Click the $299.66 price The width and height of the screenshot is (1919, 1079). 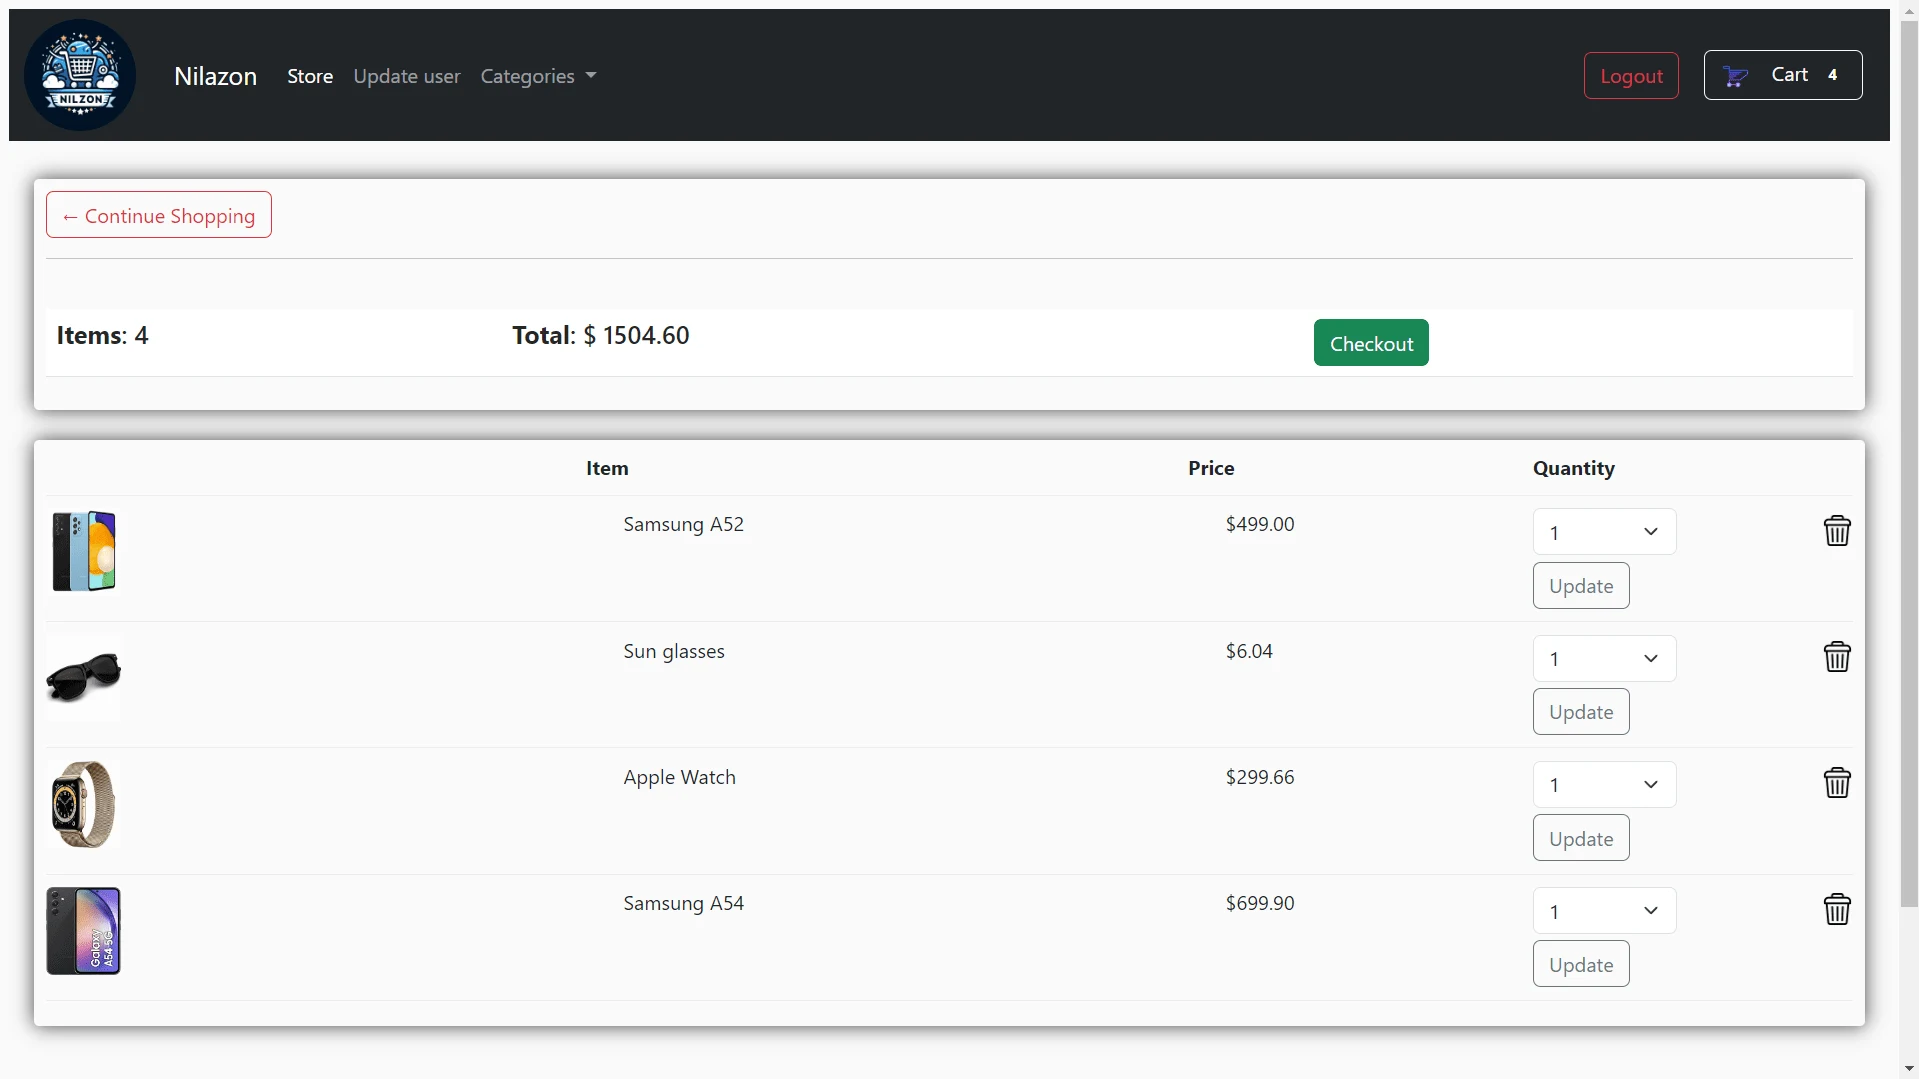coord(1260,777)
